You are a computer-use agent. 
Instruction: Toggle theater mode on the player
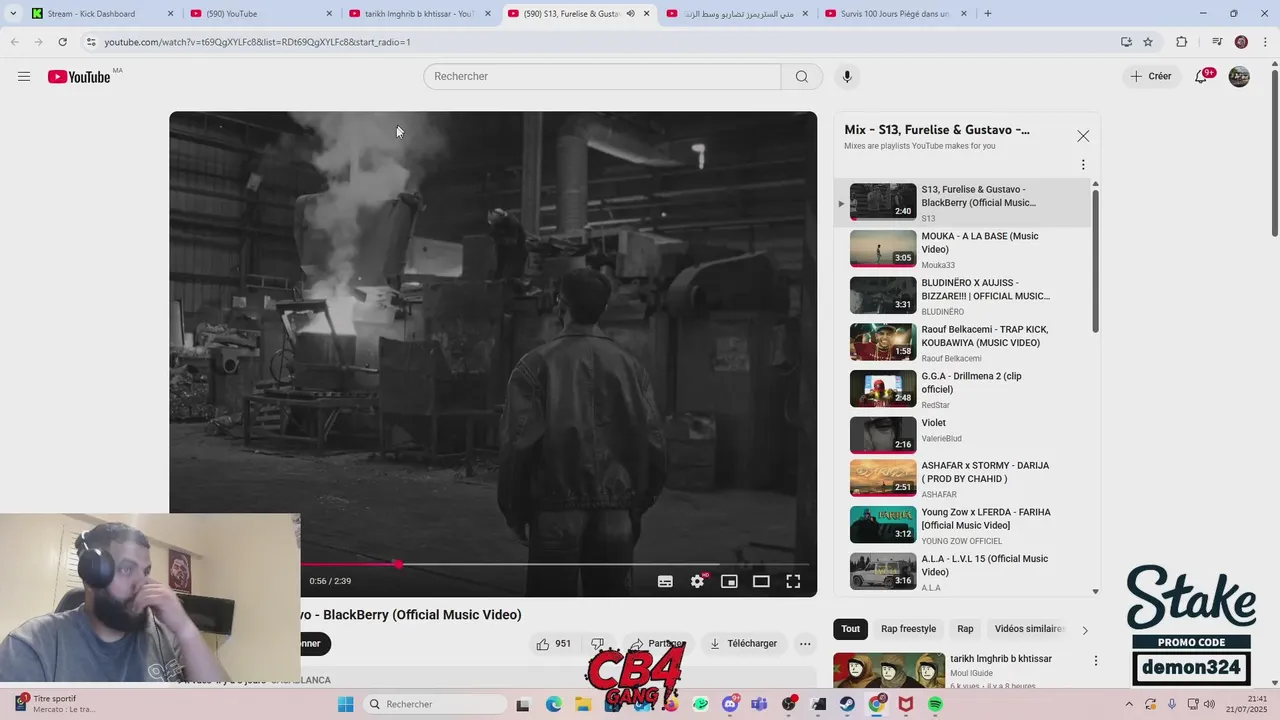pyautogui.click(x=761, y=581)
